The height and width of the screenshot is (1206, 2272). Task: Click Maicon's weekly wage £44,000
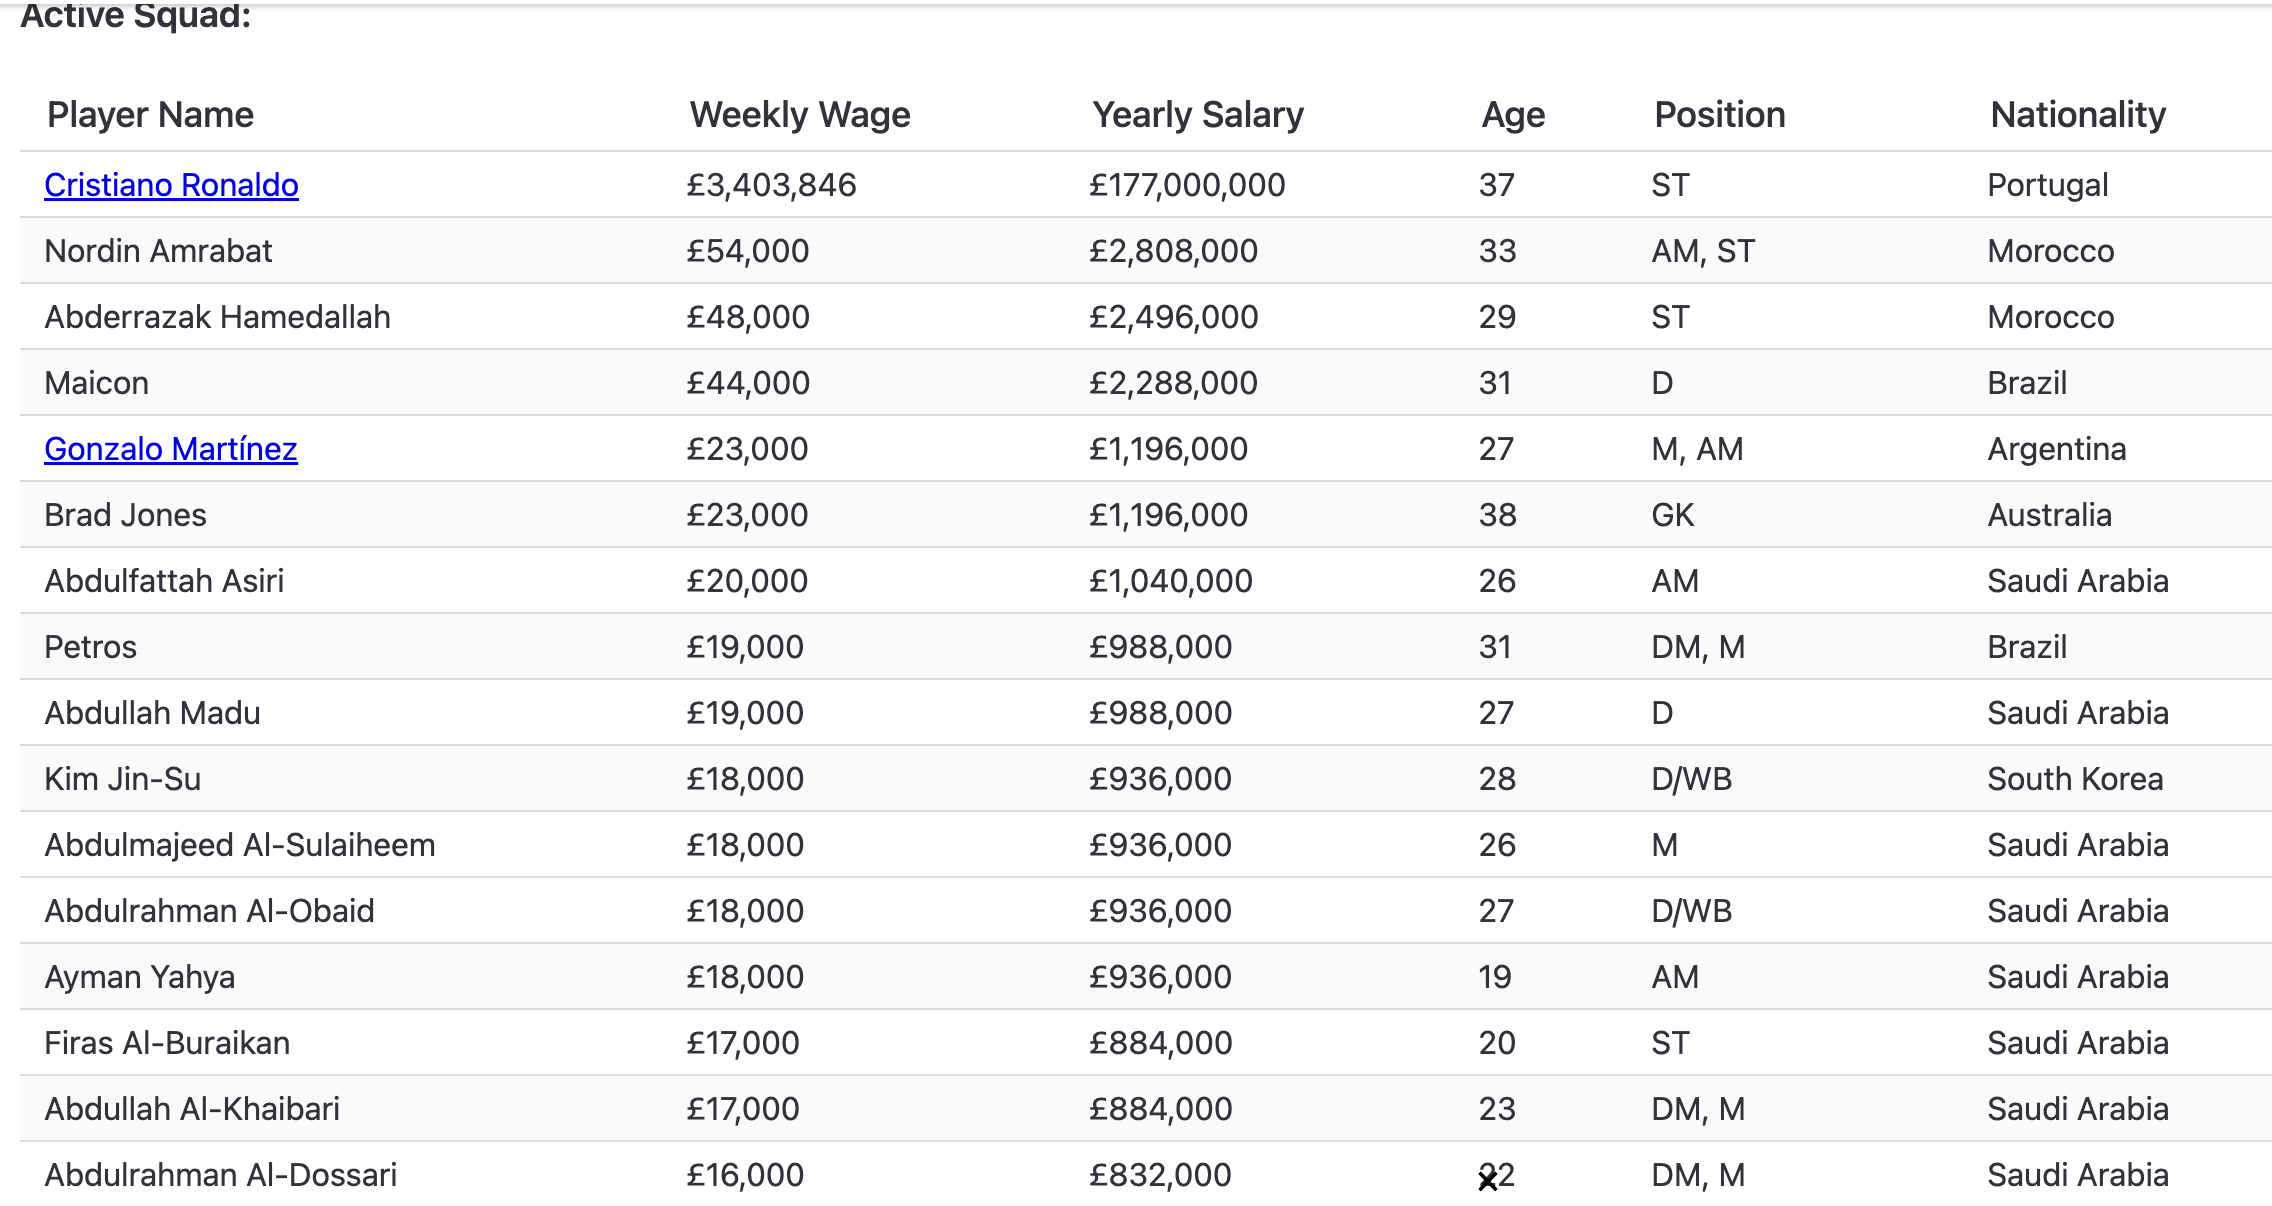(x=748, y=383)
